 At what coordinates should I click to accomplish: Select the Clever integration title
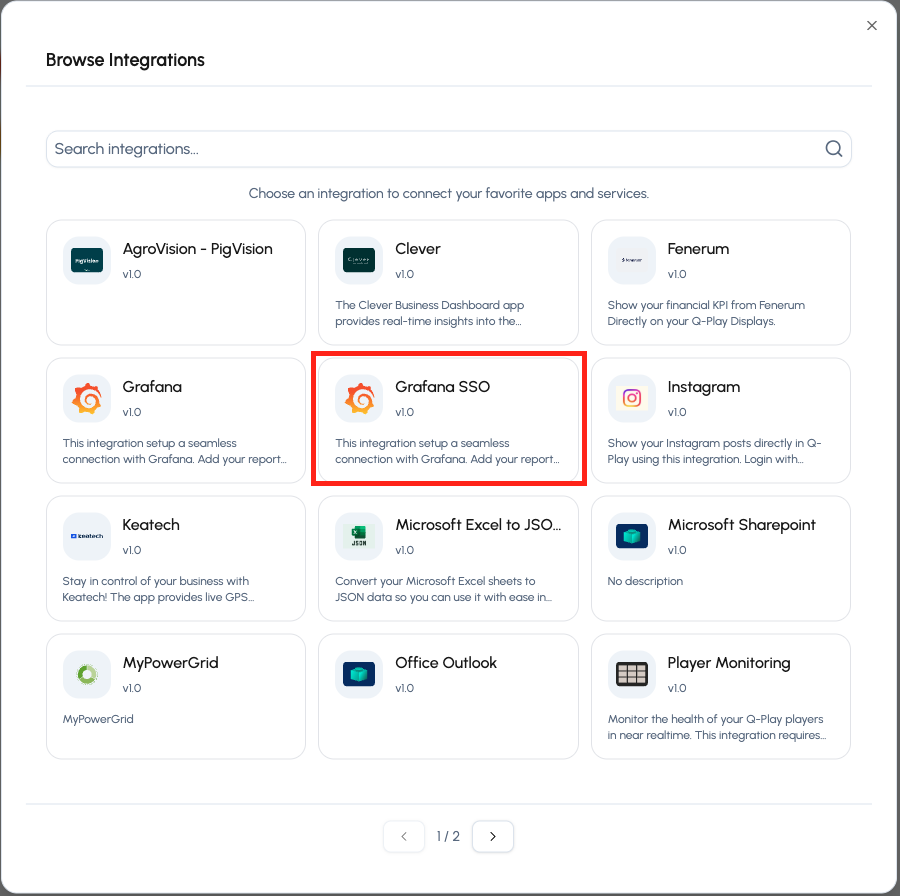[x=418, y=249]
